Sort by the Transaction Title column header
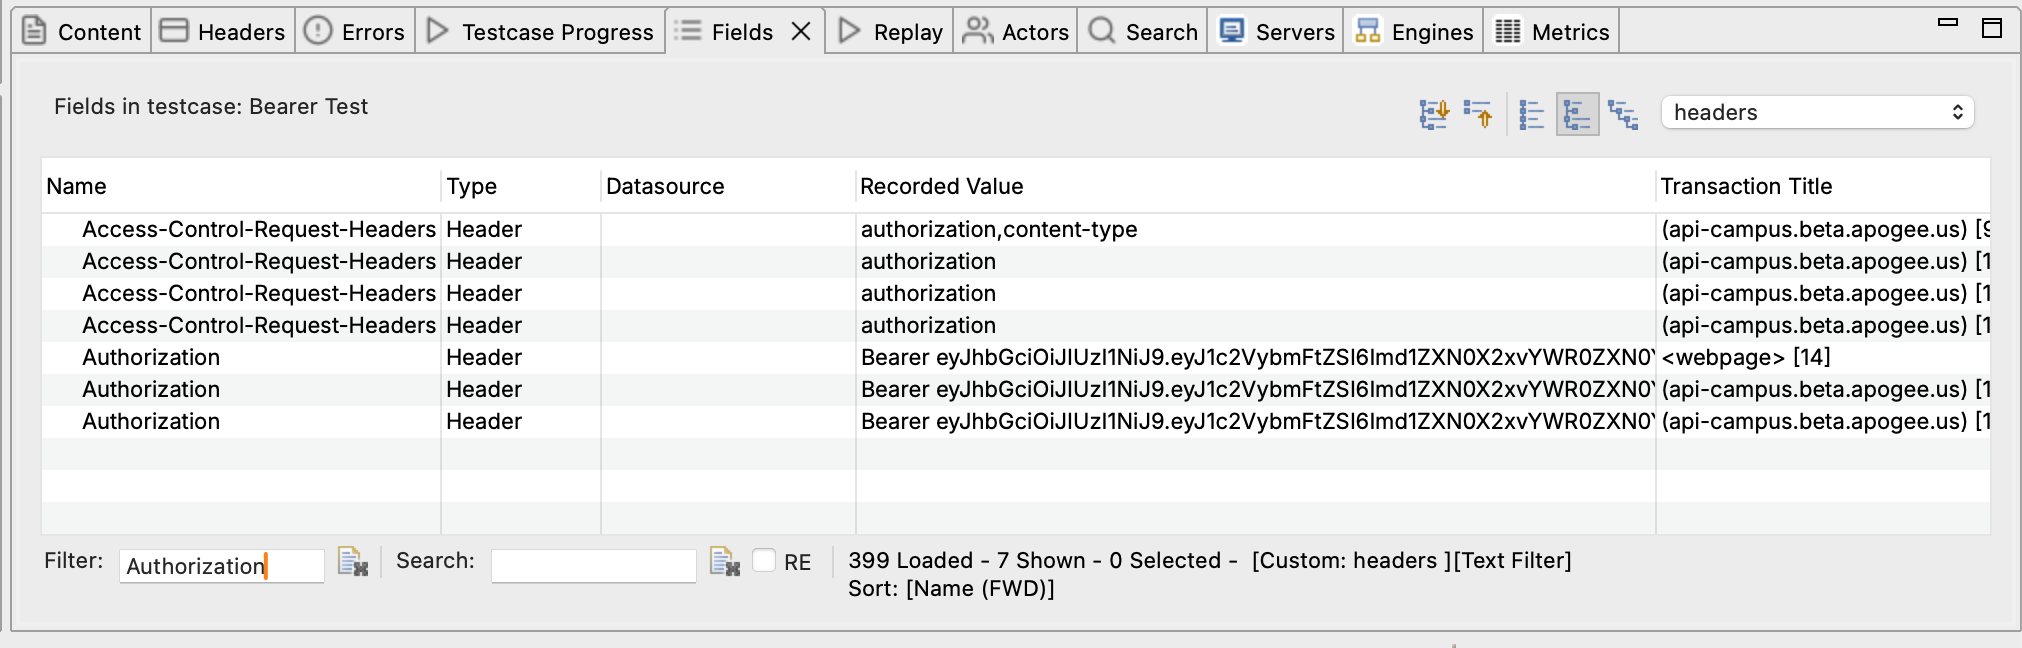 tap(1823, 186)
